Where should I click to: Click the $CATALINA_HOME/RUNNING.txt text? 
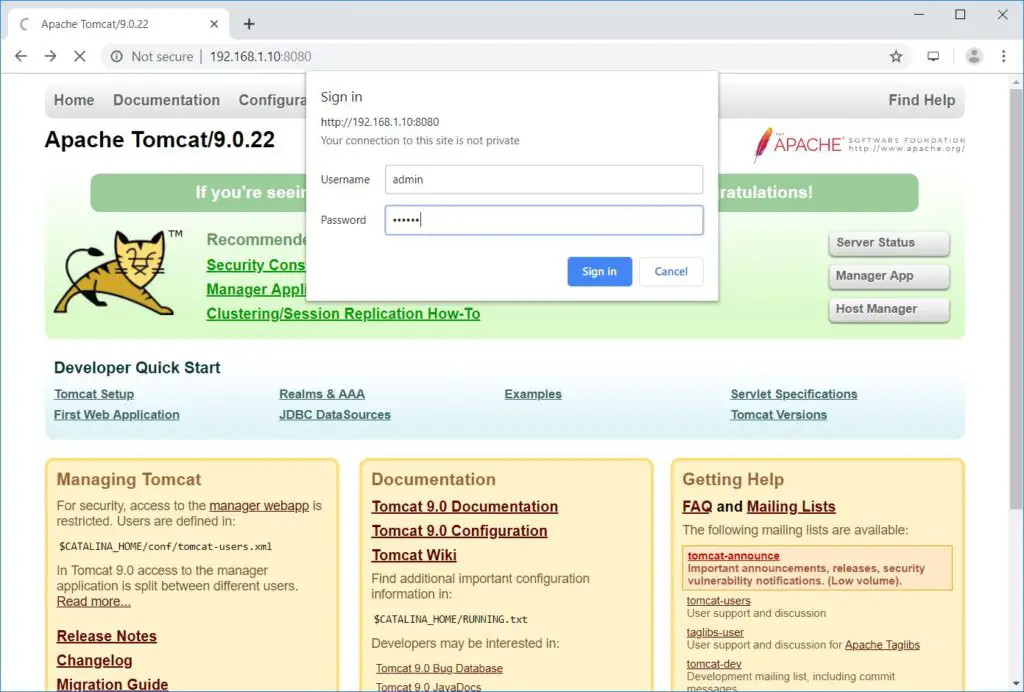pyautogui.click(x=451, y=620)
